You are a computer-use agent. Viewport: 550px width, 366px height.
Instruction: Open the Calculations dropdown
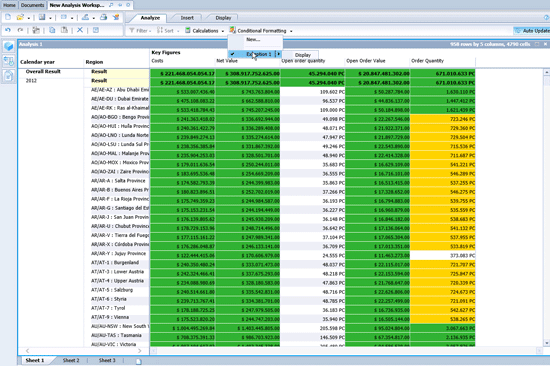pos(204,31)
